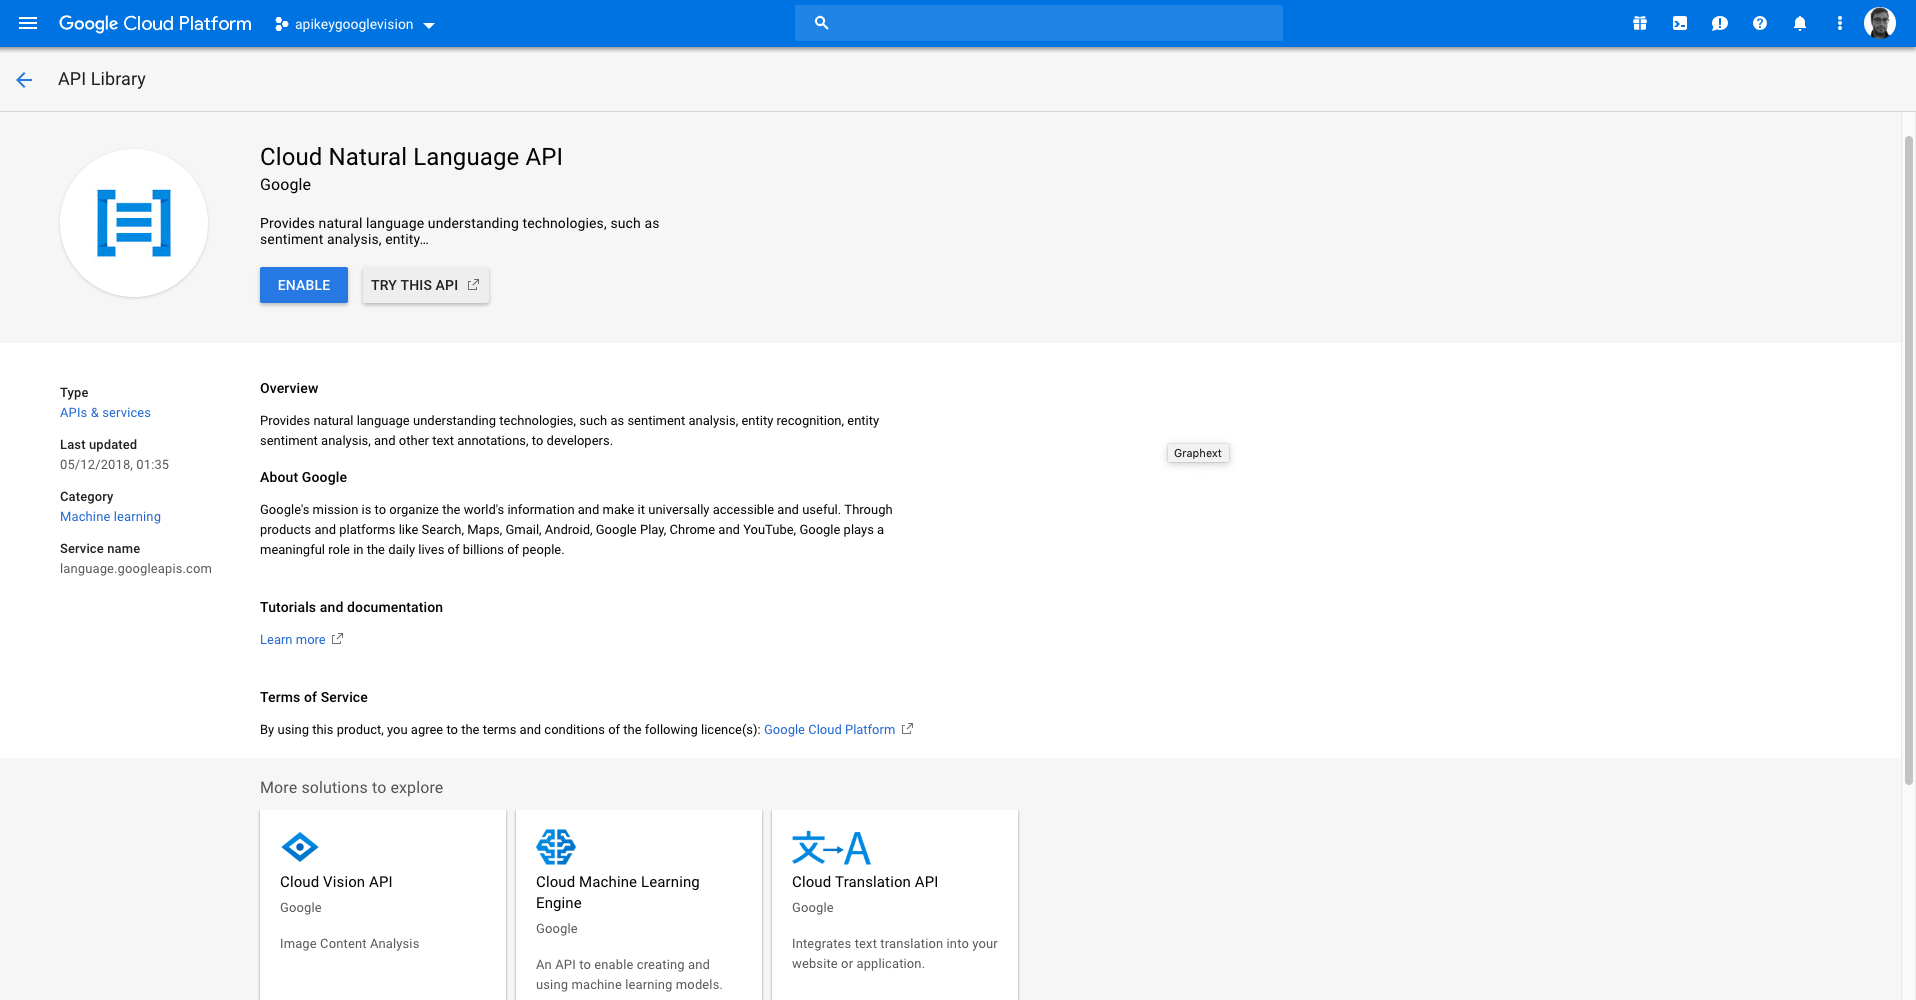This screenshot has width=1916, height=1000.
Task: Open the APIs & services type link
Action: click(x=105, y=413)
